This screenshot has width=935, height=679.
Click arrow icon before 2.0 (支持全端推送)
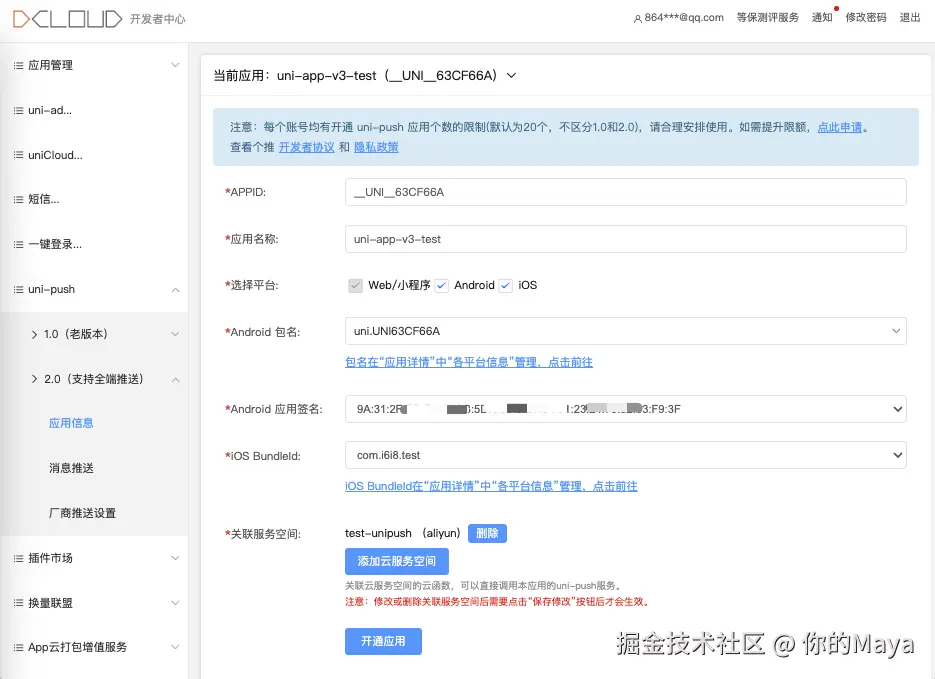coord(35,379)
